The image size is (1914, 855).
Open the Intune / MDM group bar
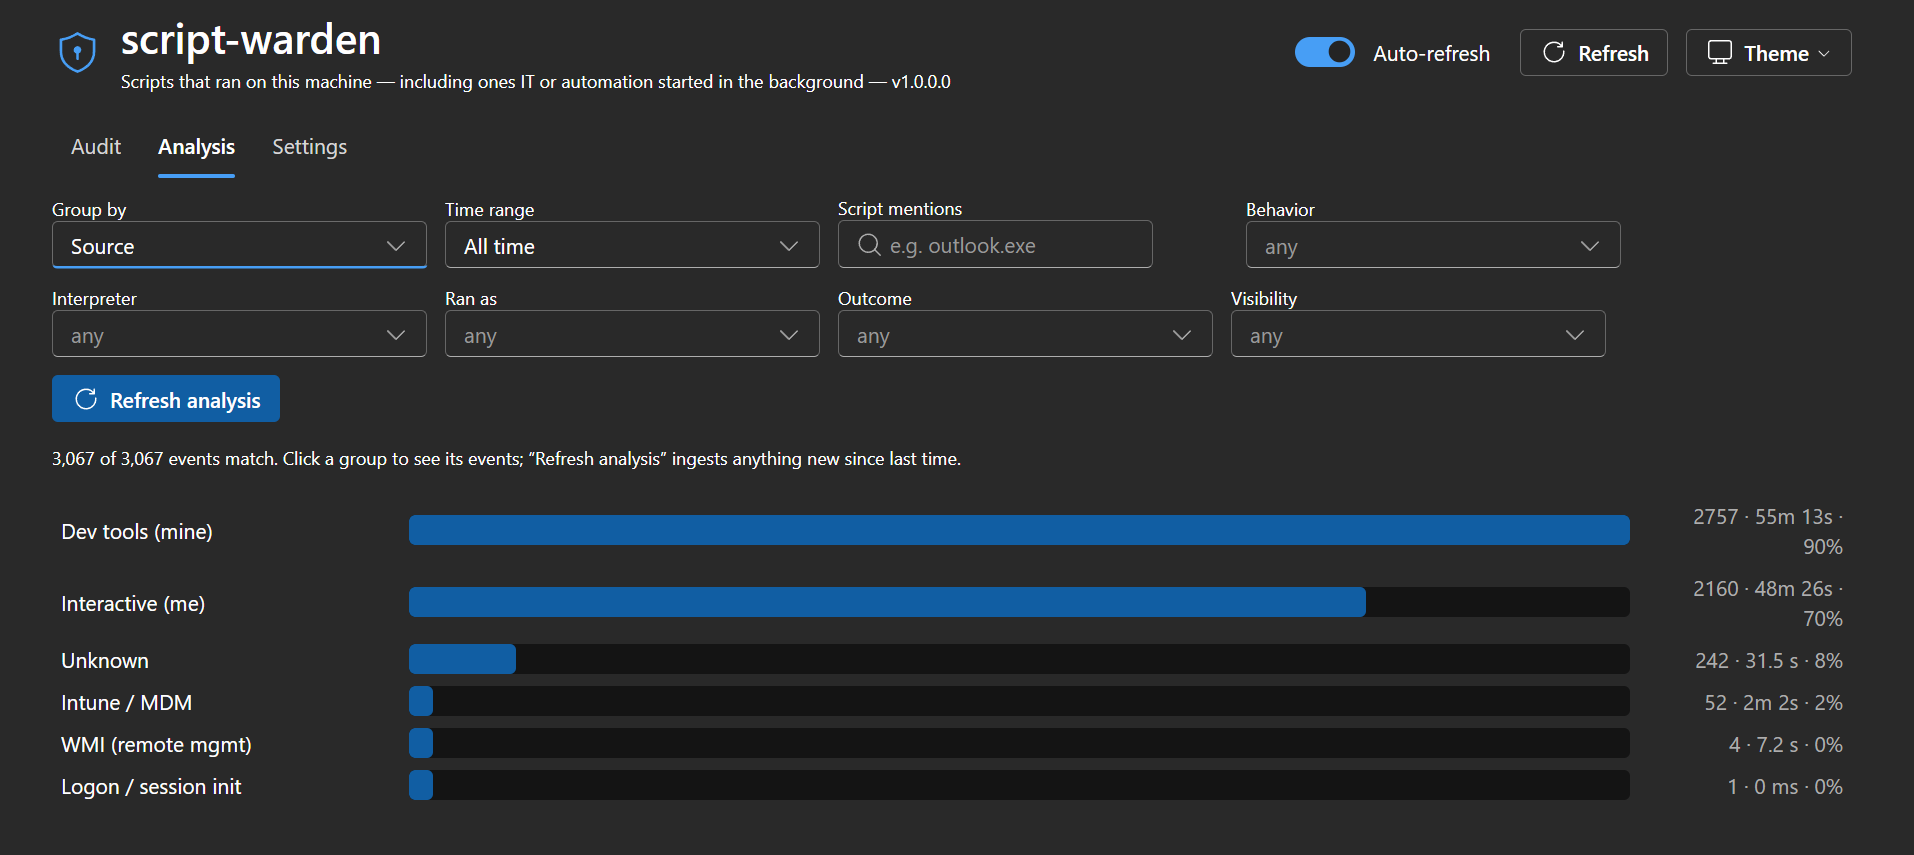(x=1019, y=701)
